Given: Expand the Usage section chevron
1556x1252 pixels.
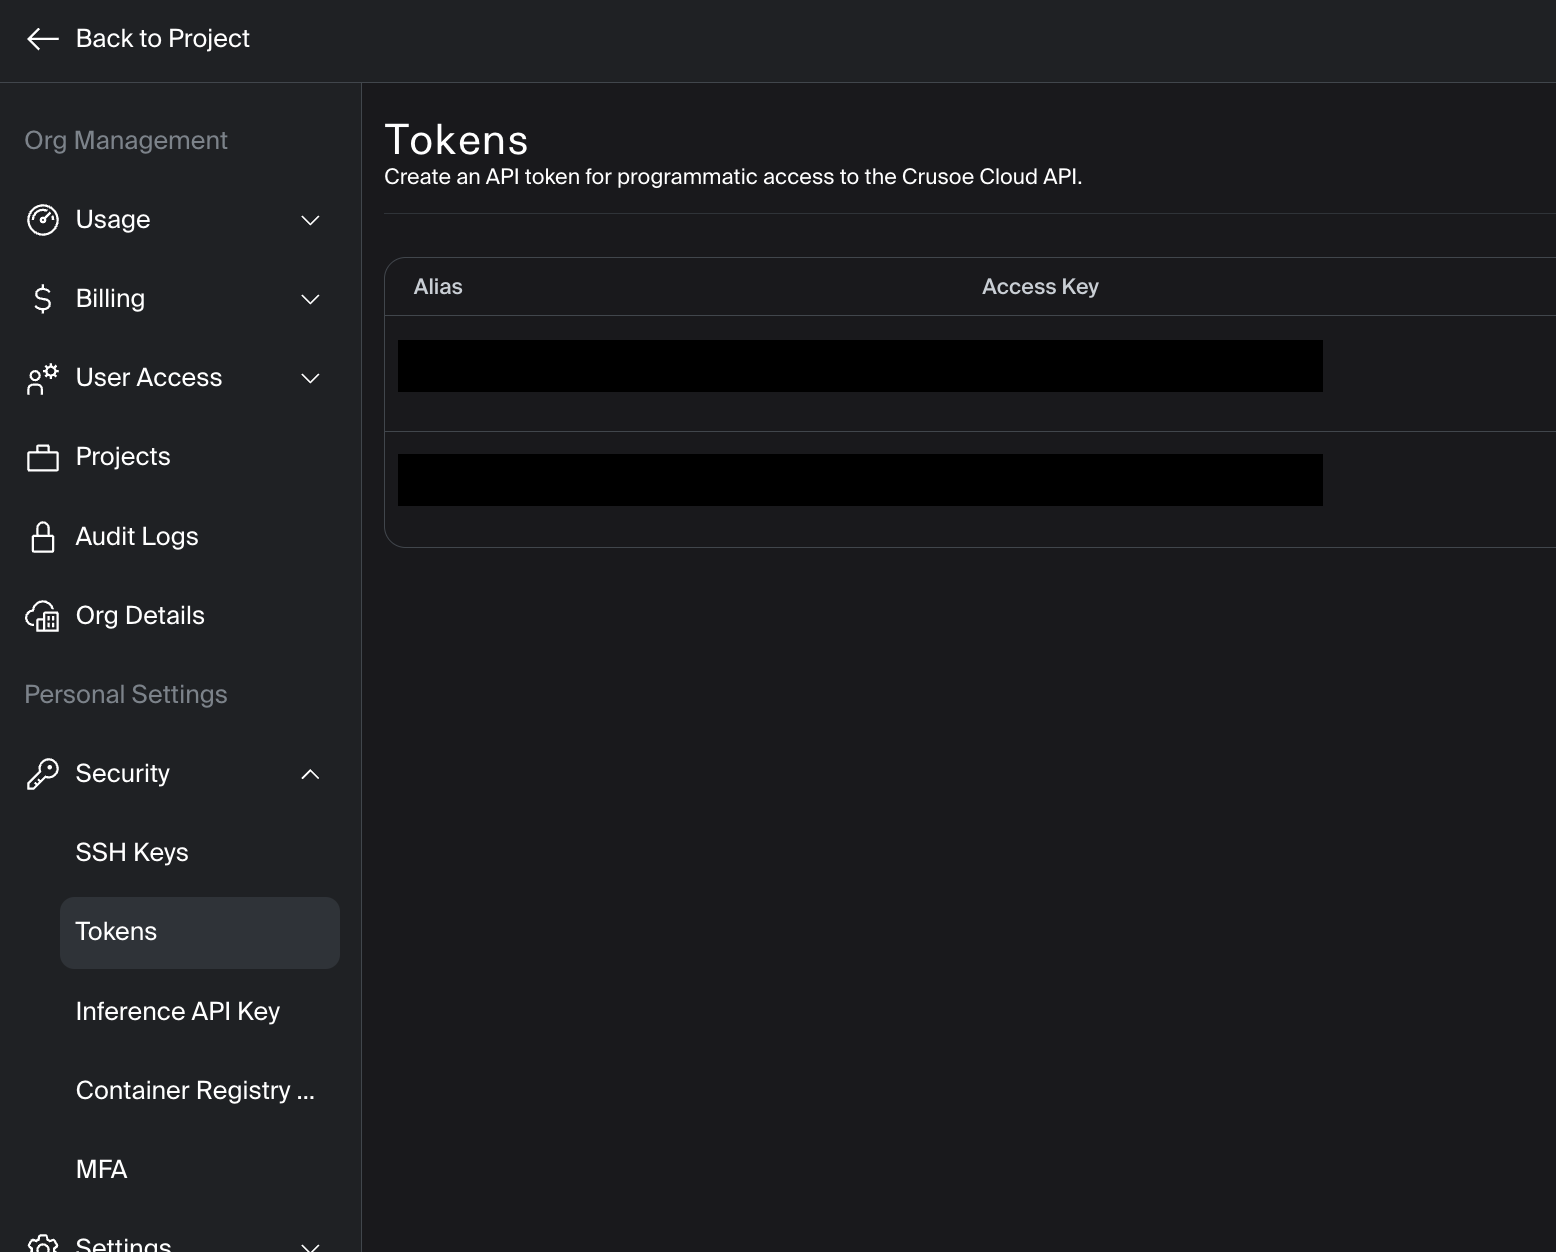Looking at the screenshot, I should (311, 220).
